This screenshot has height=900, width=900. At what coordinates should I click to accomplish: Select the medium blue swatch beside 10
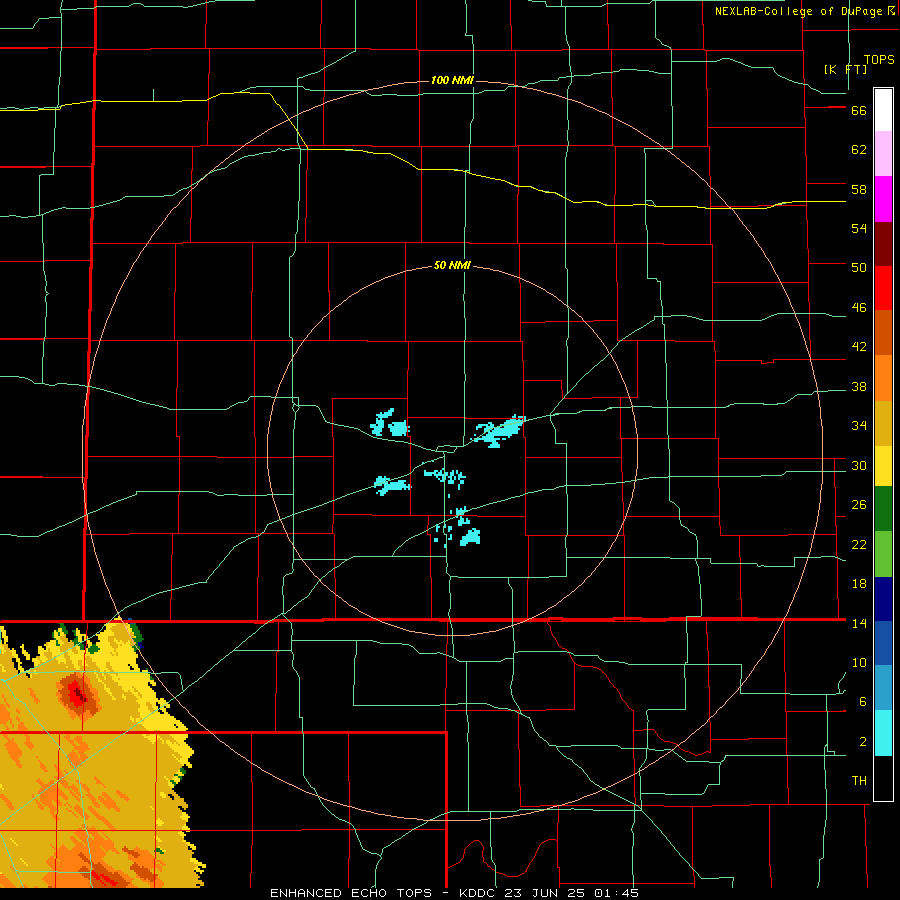pos(883,643)
